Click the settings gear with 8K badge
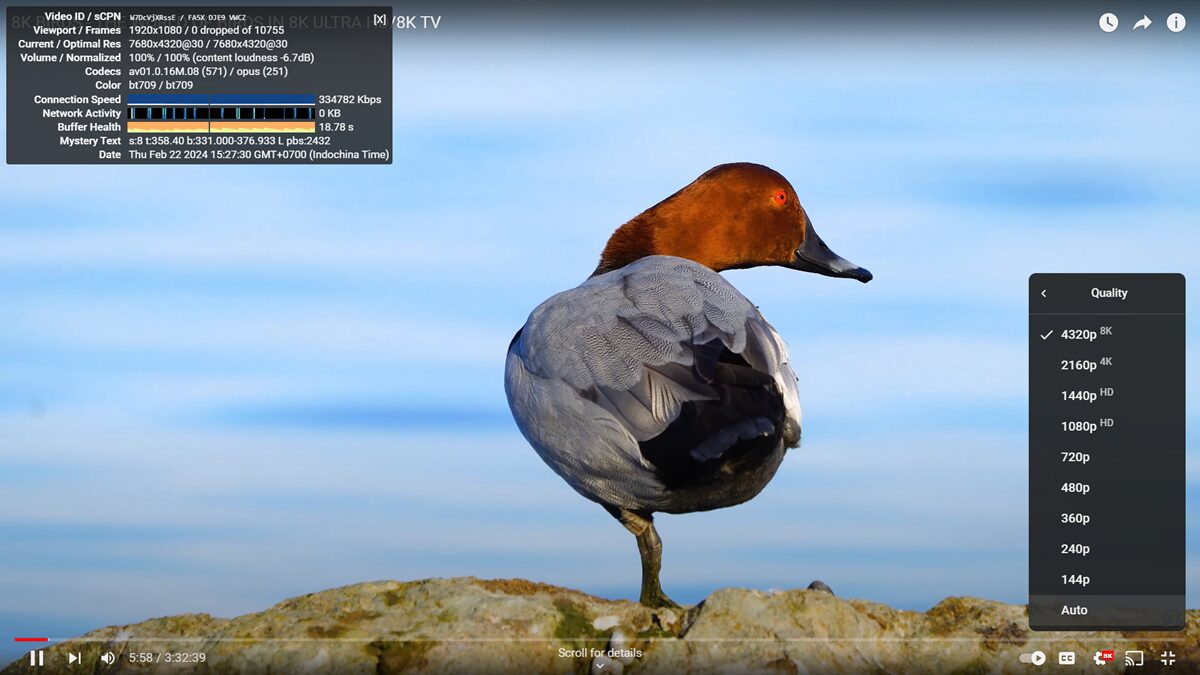The image size is (1200, 675). point(1103,657)
